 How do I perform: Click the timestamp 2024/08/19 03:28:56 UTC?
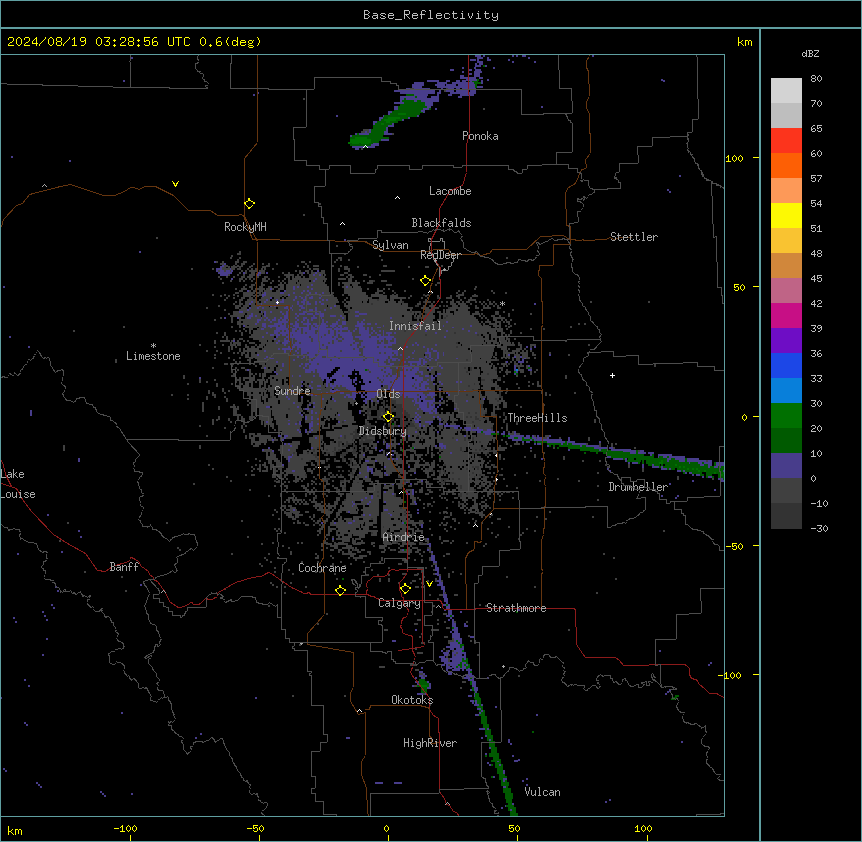pos(98,42)
